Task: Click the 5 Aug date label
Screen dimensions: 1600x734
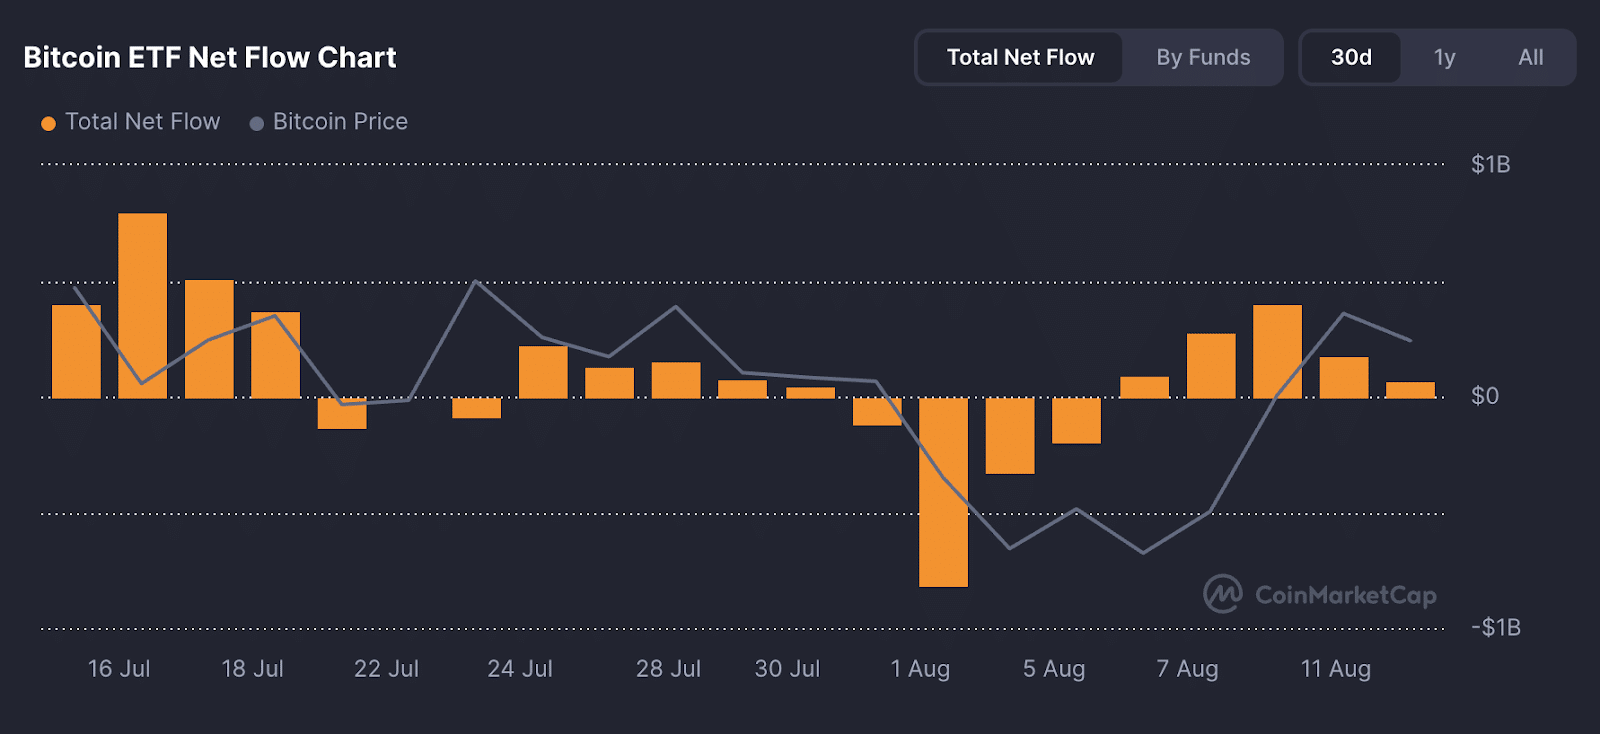Action: (1053, 669)
